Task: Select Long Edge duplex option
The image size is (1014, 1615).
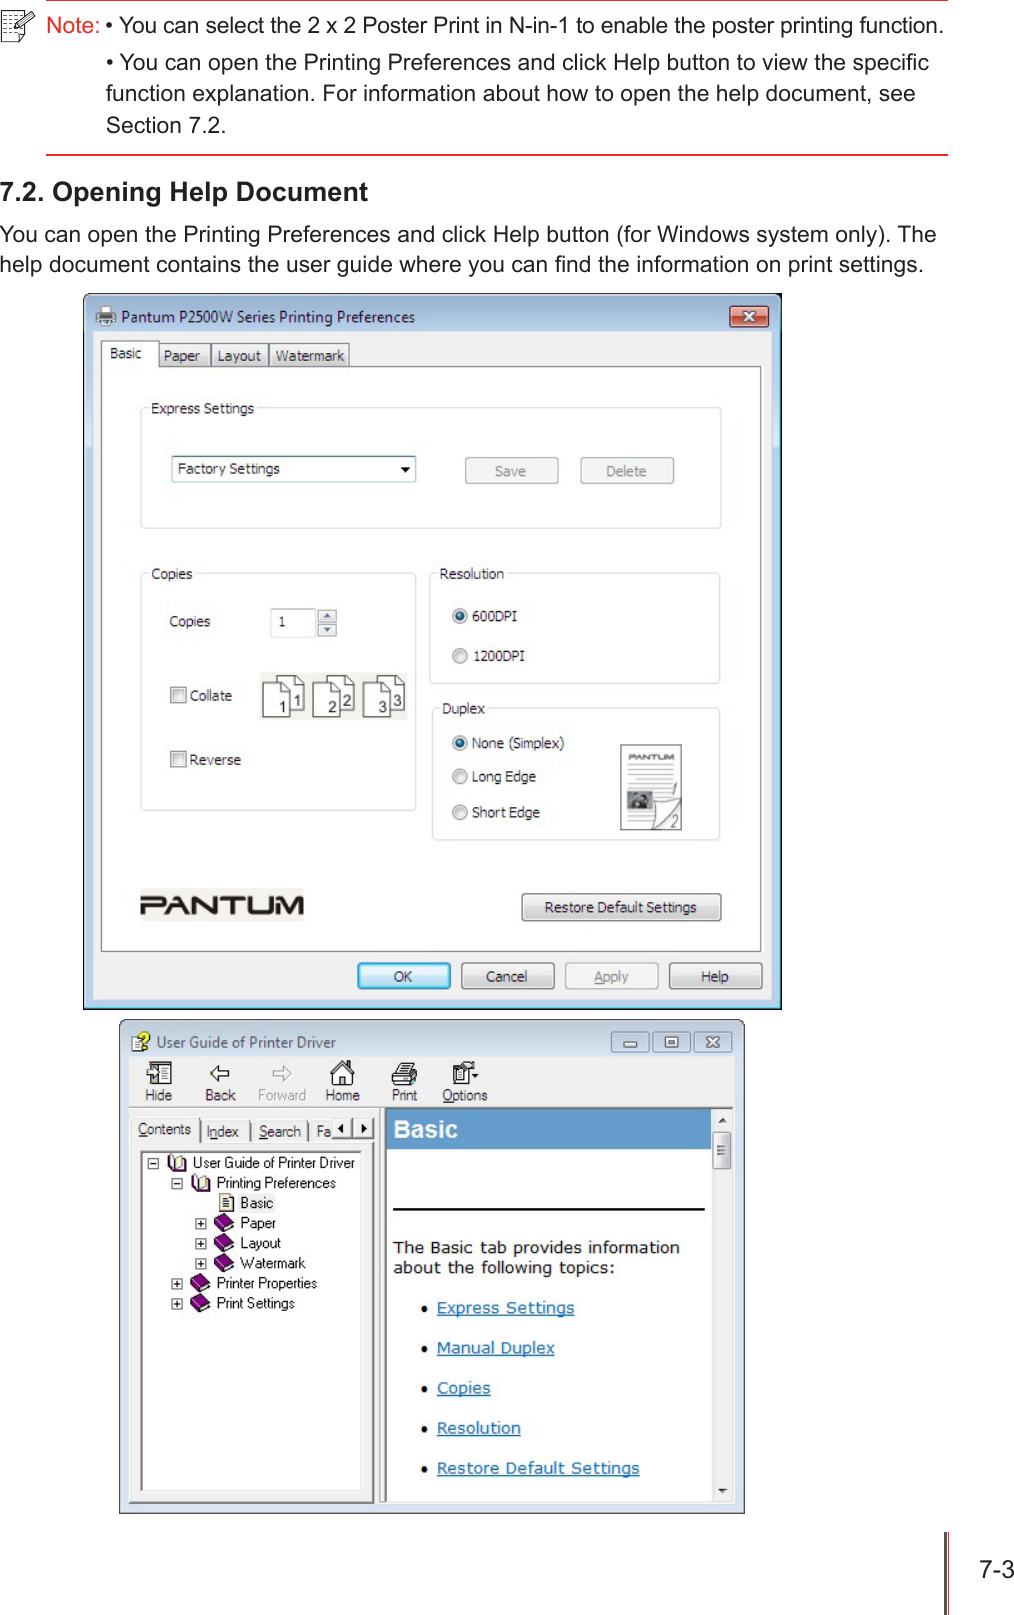Action: click(460, 777)
